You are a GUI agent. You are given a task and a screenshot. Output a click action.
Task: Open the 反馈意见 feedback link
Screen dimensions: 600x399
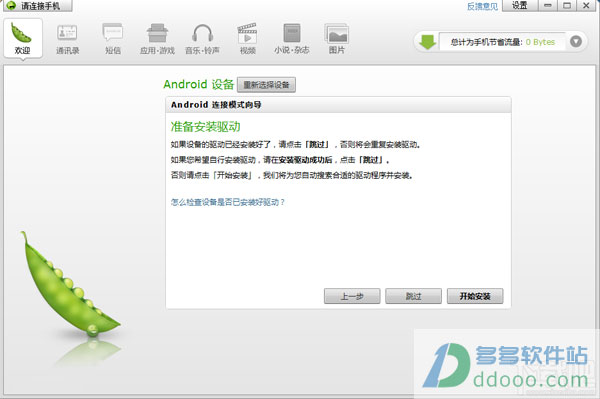tap(483, 6)
